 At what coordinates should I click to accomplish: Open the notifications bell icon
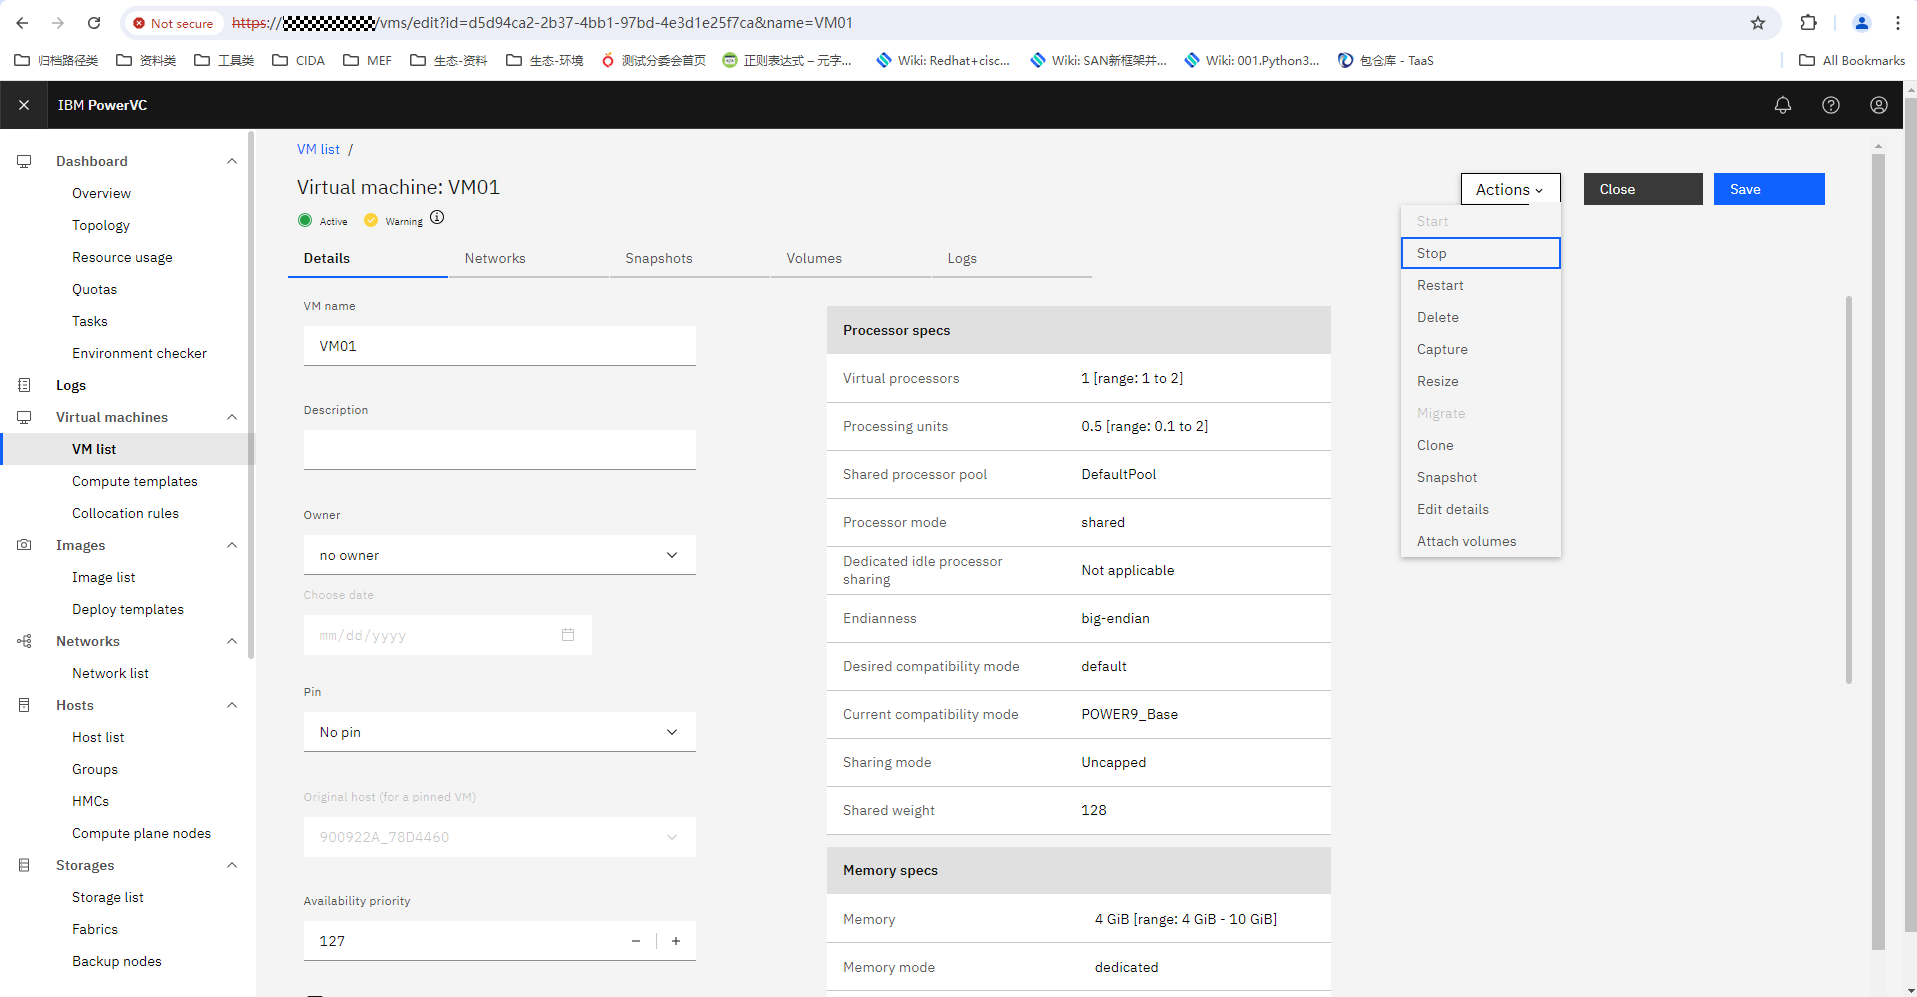[x=1782, y=105]
